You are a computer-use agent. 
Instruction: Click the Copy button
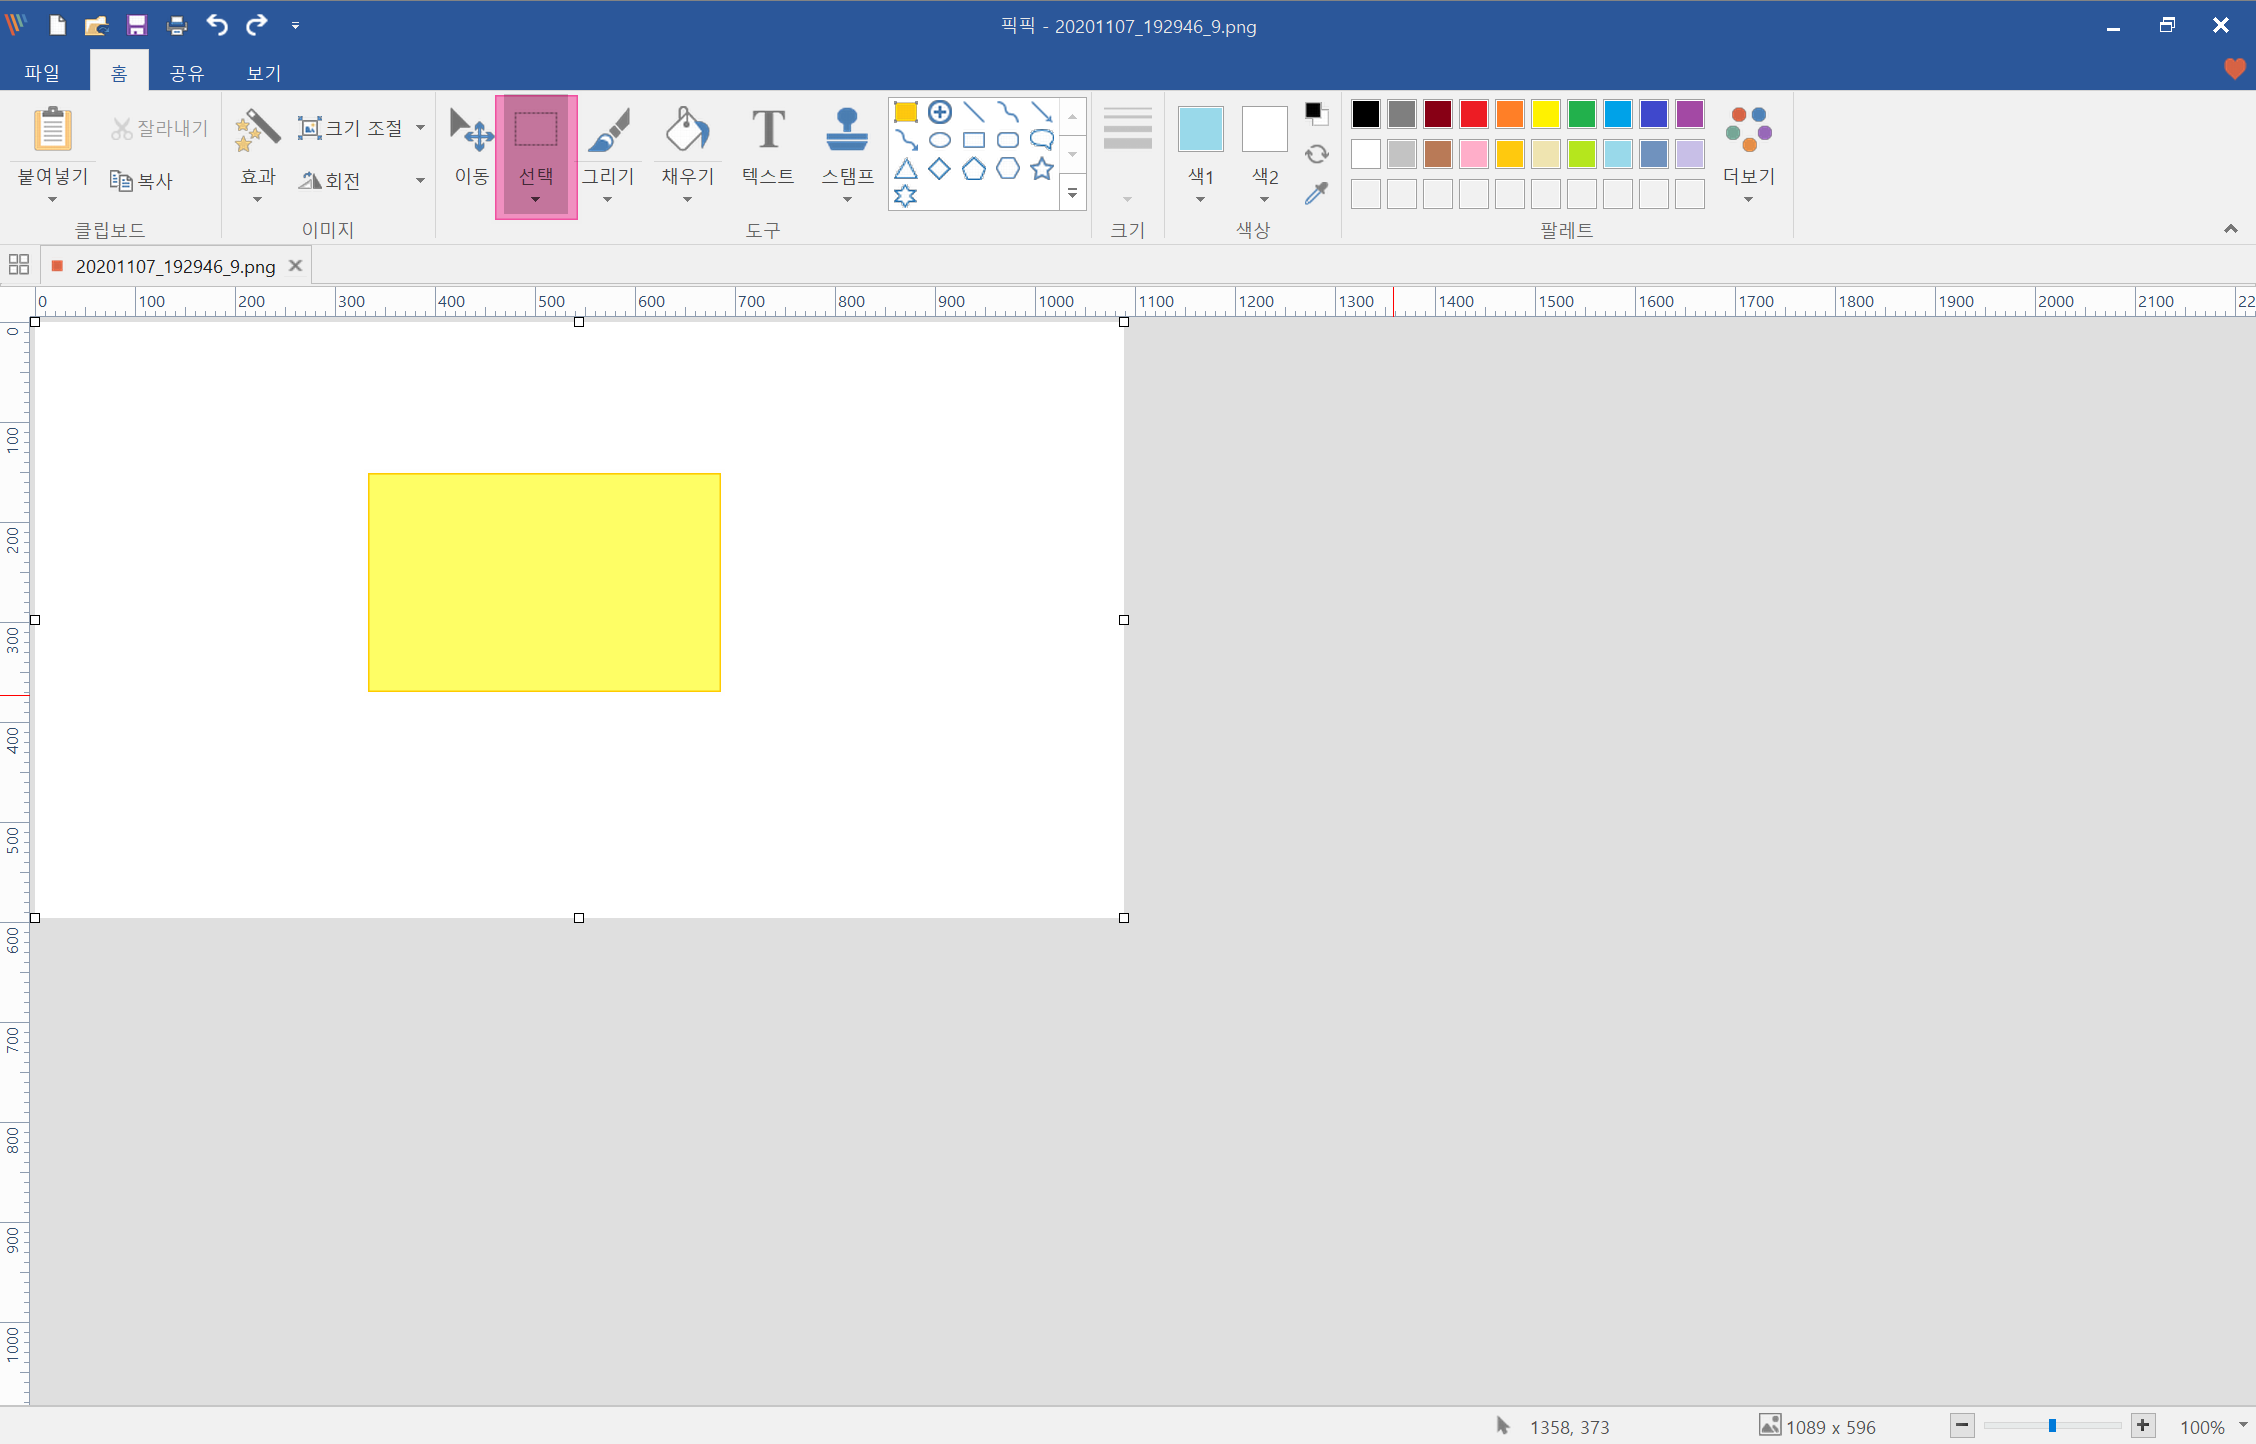click(142, 181)
